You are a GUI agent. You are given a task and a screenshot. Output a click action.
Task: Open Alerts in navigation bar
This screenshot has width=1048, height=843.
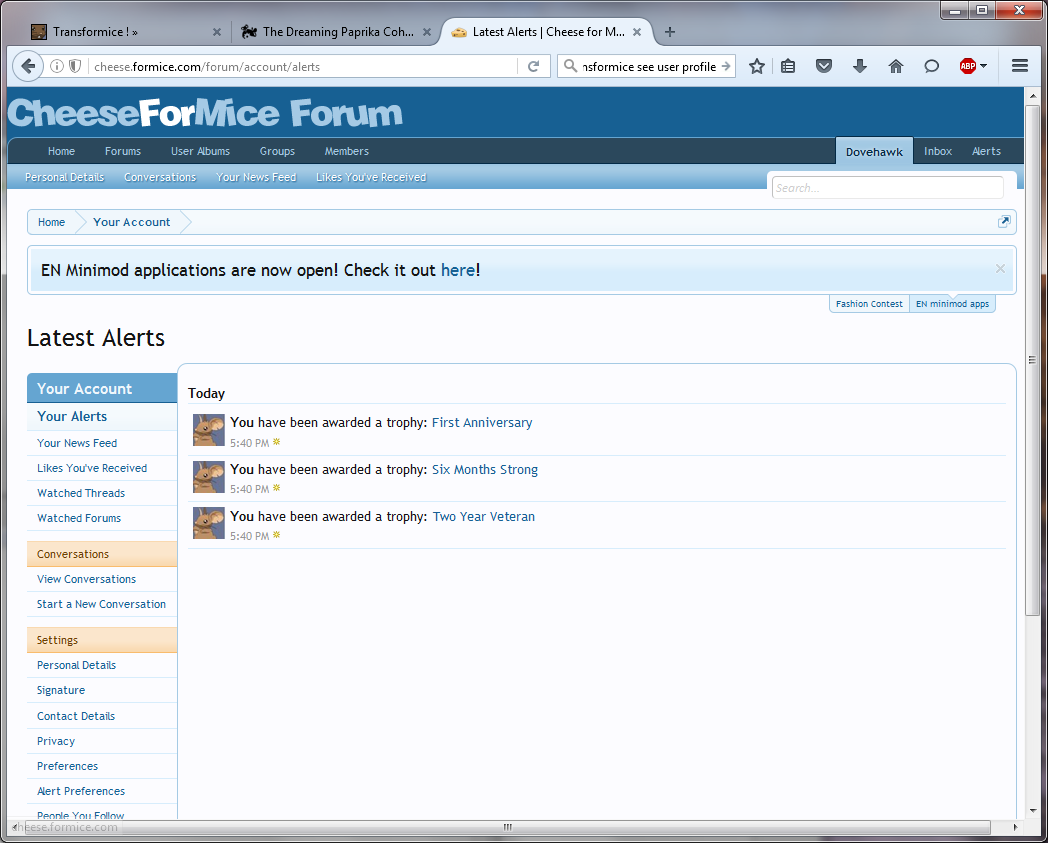pyautogui.click(x=986, y=151)
